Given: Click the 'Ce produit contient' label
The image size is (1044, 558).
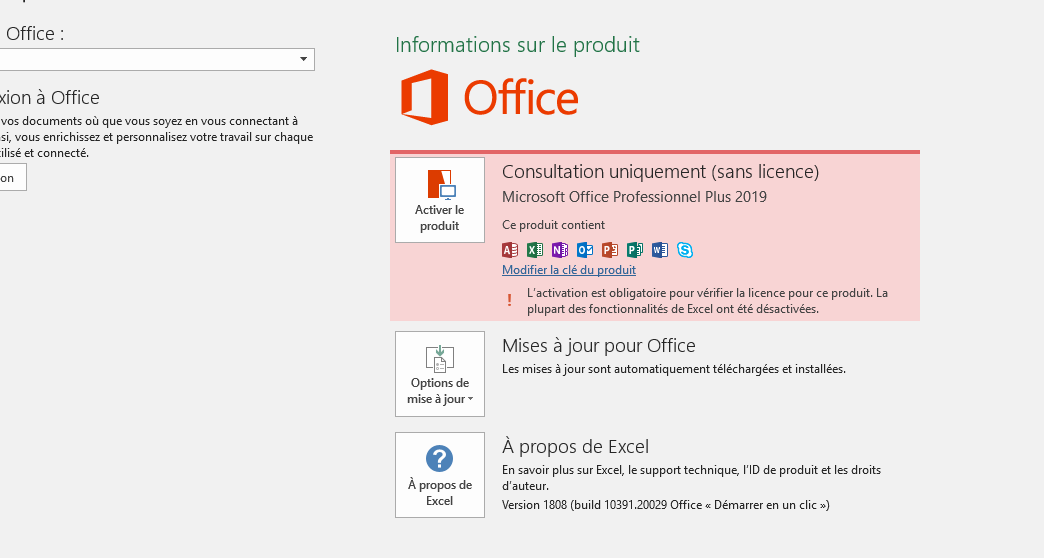Looking at the screenshot, I should click(553, 225).
